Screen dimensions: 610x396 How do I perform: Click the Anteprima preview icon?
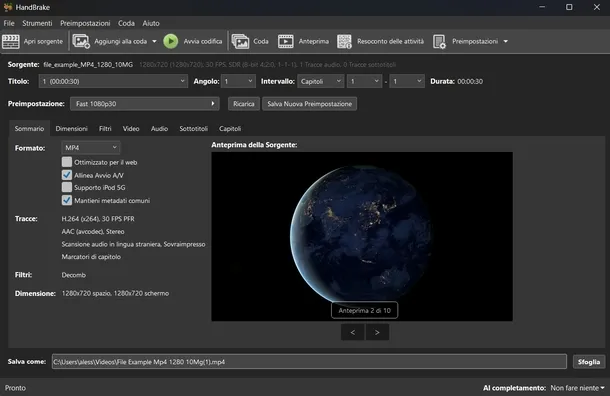coord(286,41)
